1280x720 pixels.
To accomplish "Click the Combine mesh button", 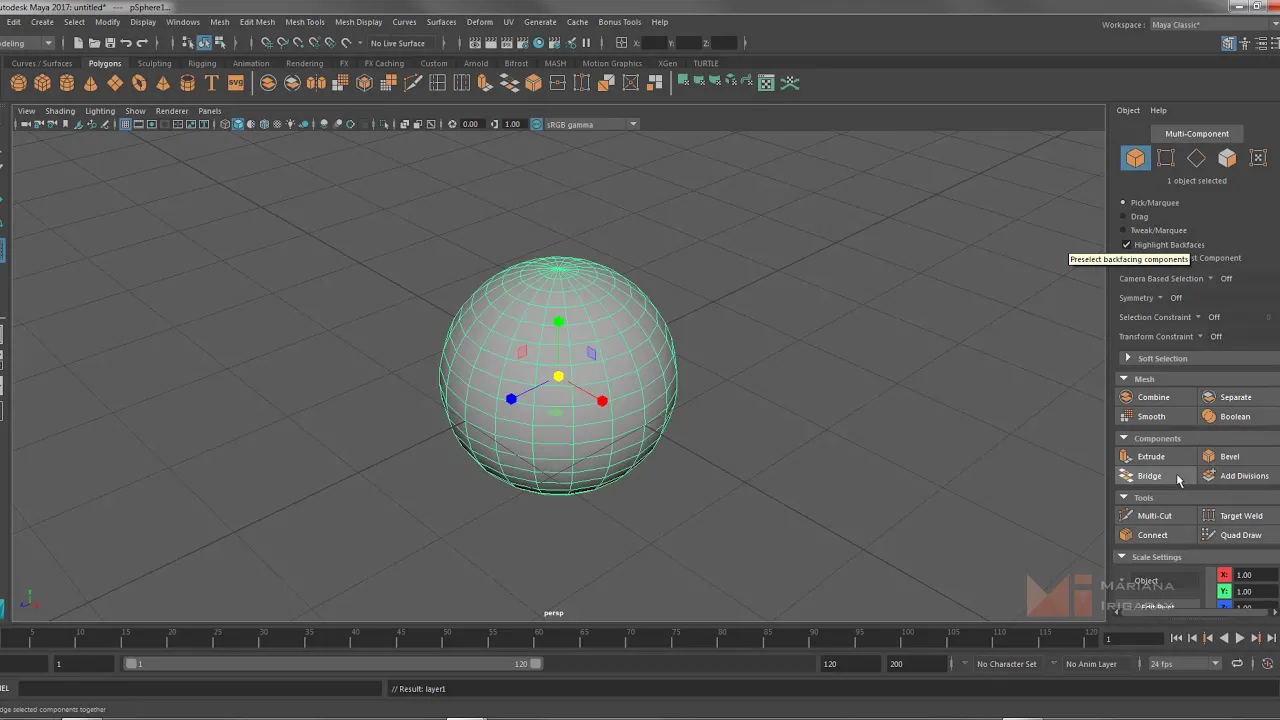I will pyautogui.click(x=1156, y=397).
